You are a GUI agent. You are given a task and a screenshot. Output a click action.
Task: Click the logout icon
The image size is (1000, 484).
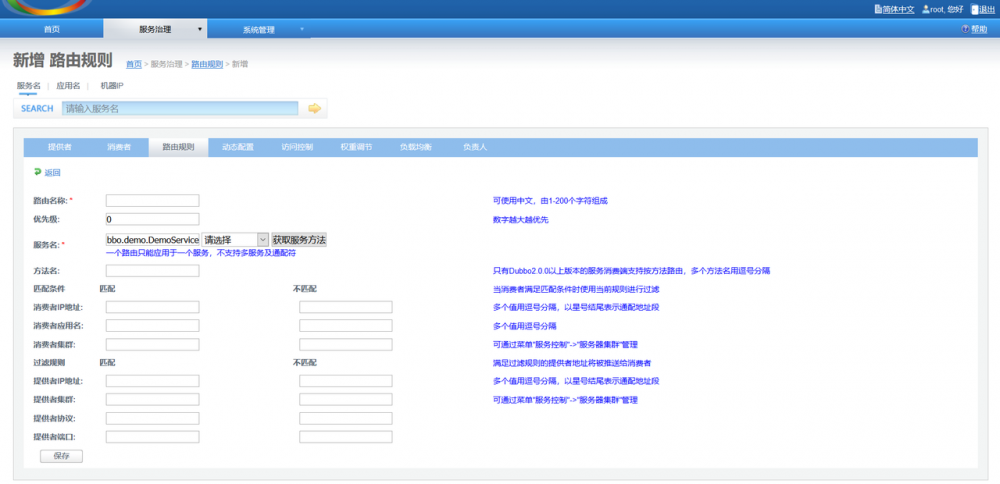(x=974, y=9)
